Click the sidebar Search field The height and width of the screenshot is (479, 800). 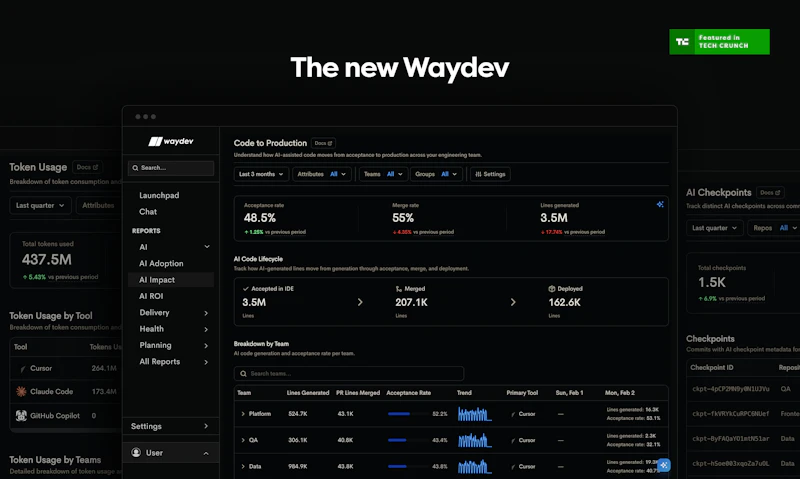tap(171, 168)
